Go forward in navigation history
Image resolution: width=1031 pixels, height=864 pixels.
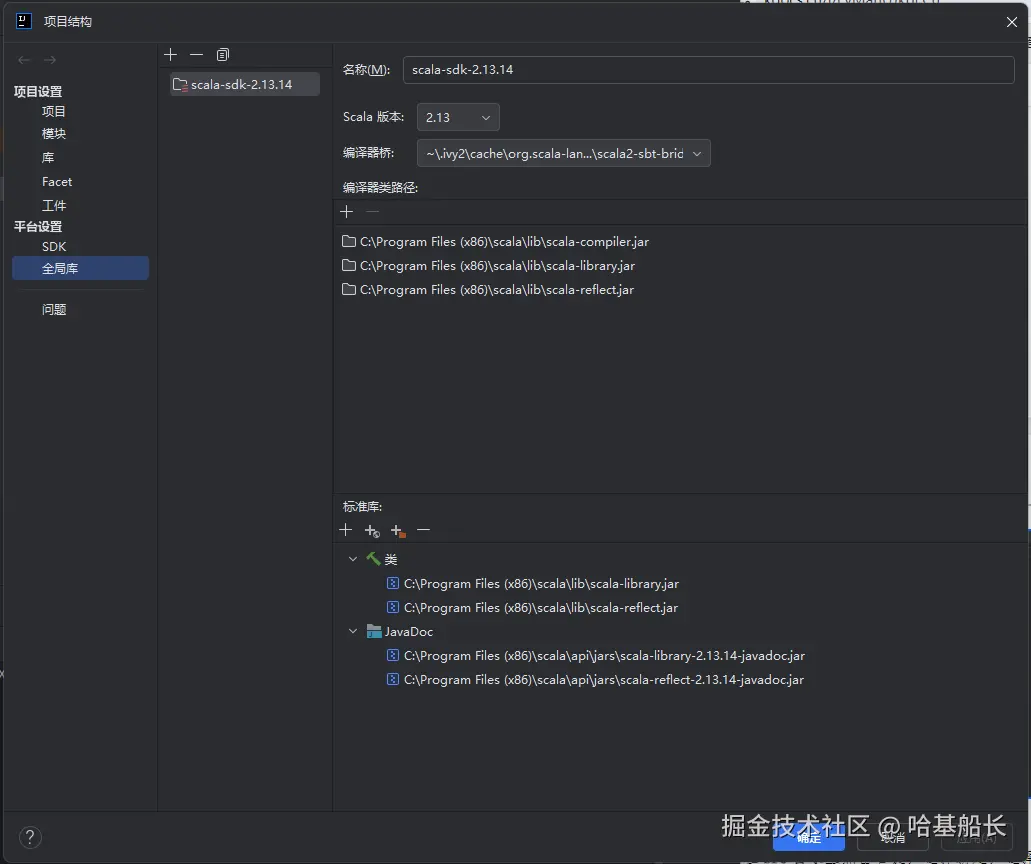(x=50, y=60)
